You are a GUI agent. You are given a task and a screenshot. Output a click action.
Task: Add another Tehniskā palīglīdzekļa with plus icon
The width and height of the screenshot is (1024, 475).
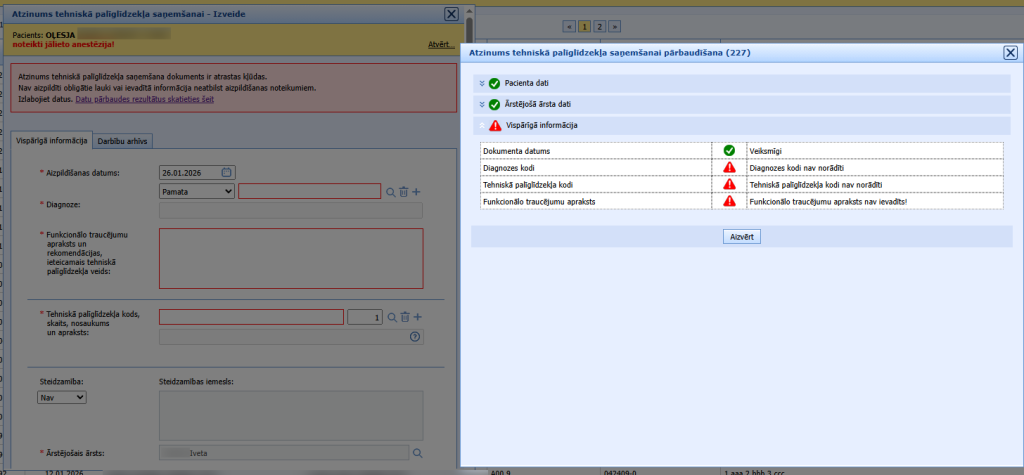point(418,317)
